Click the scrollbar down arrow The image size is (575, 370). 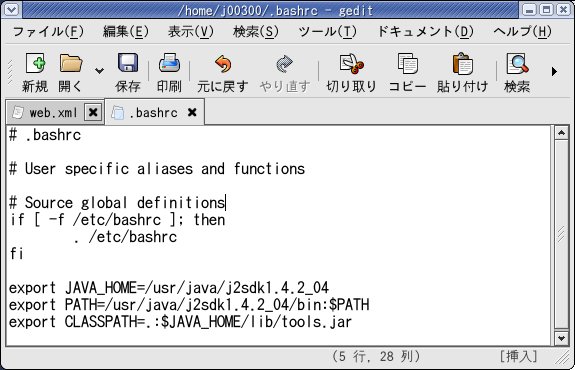click(561, 338)
